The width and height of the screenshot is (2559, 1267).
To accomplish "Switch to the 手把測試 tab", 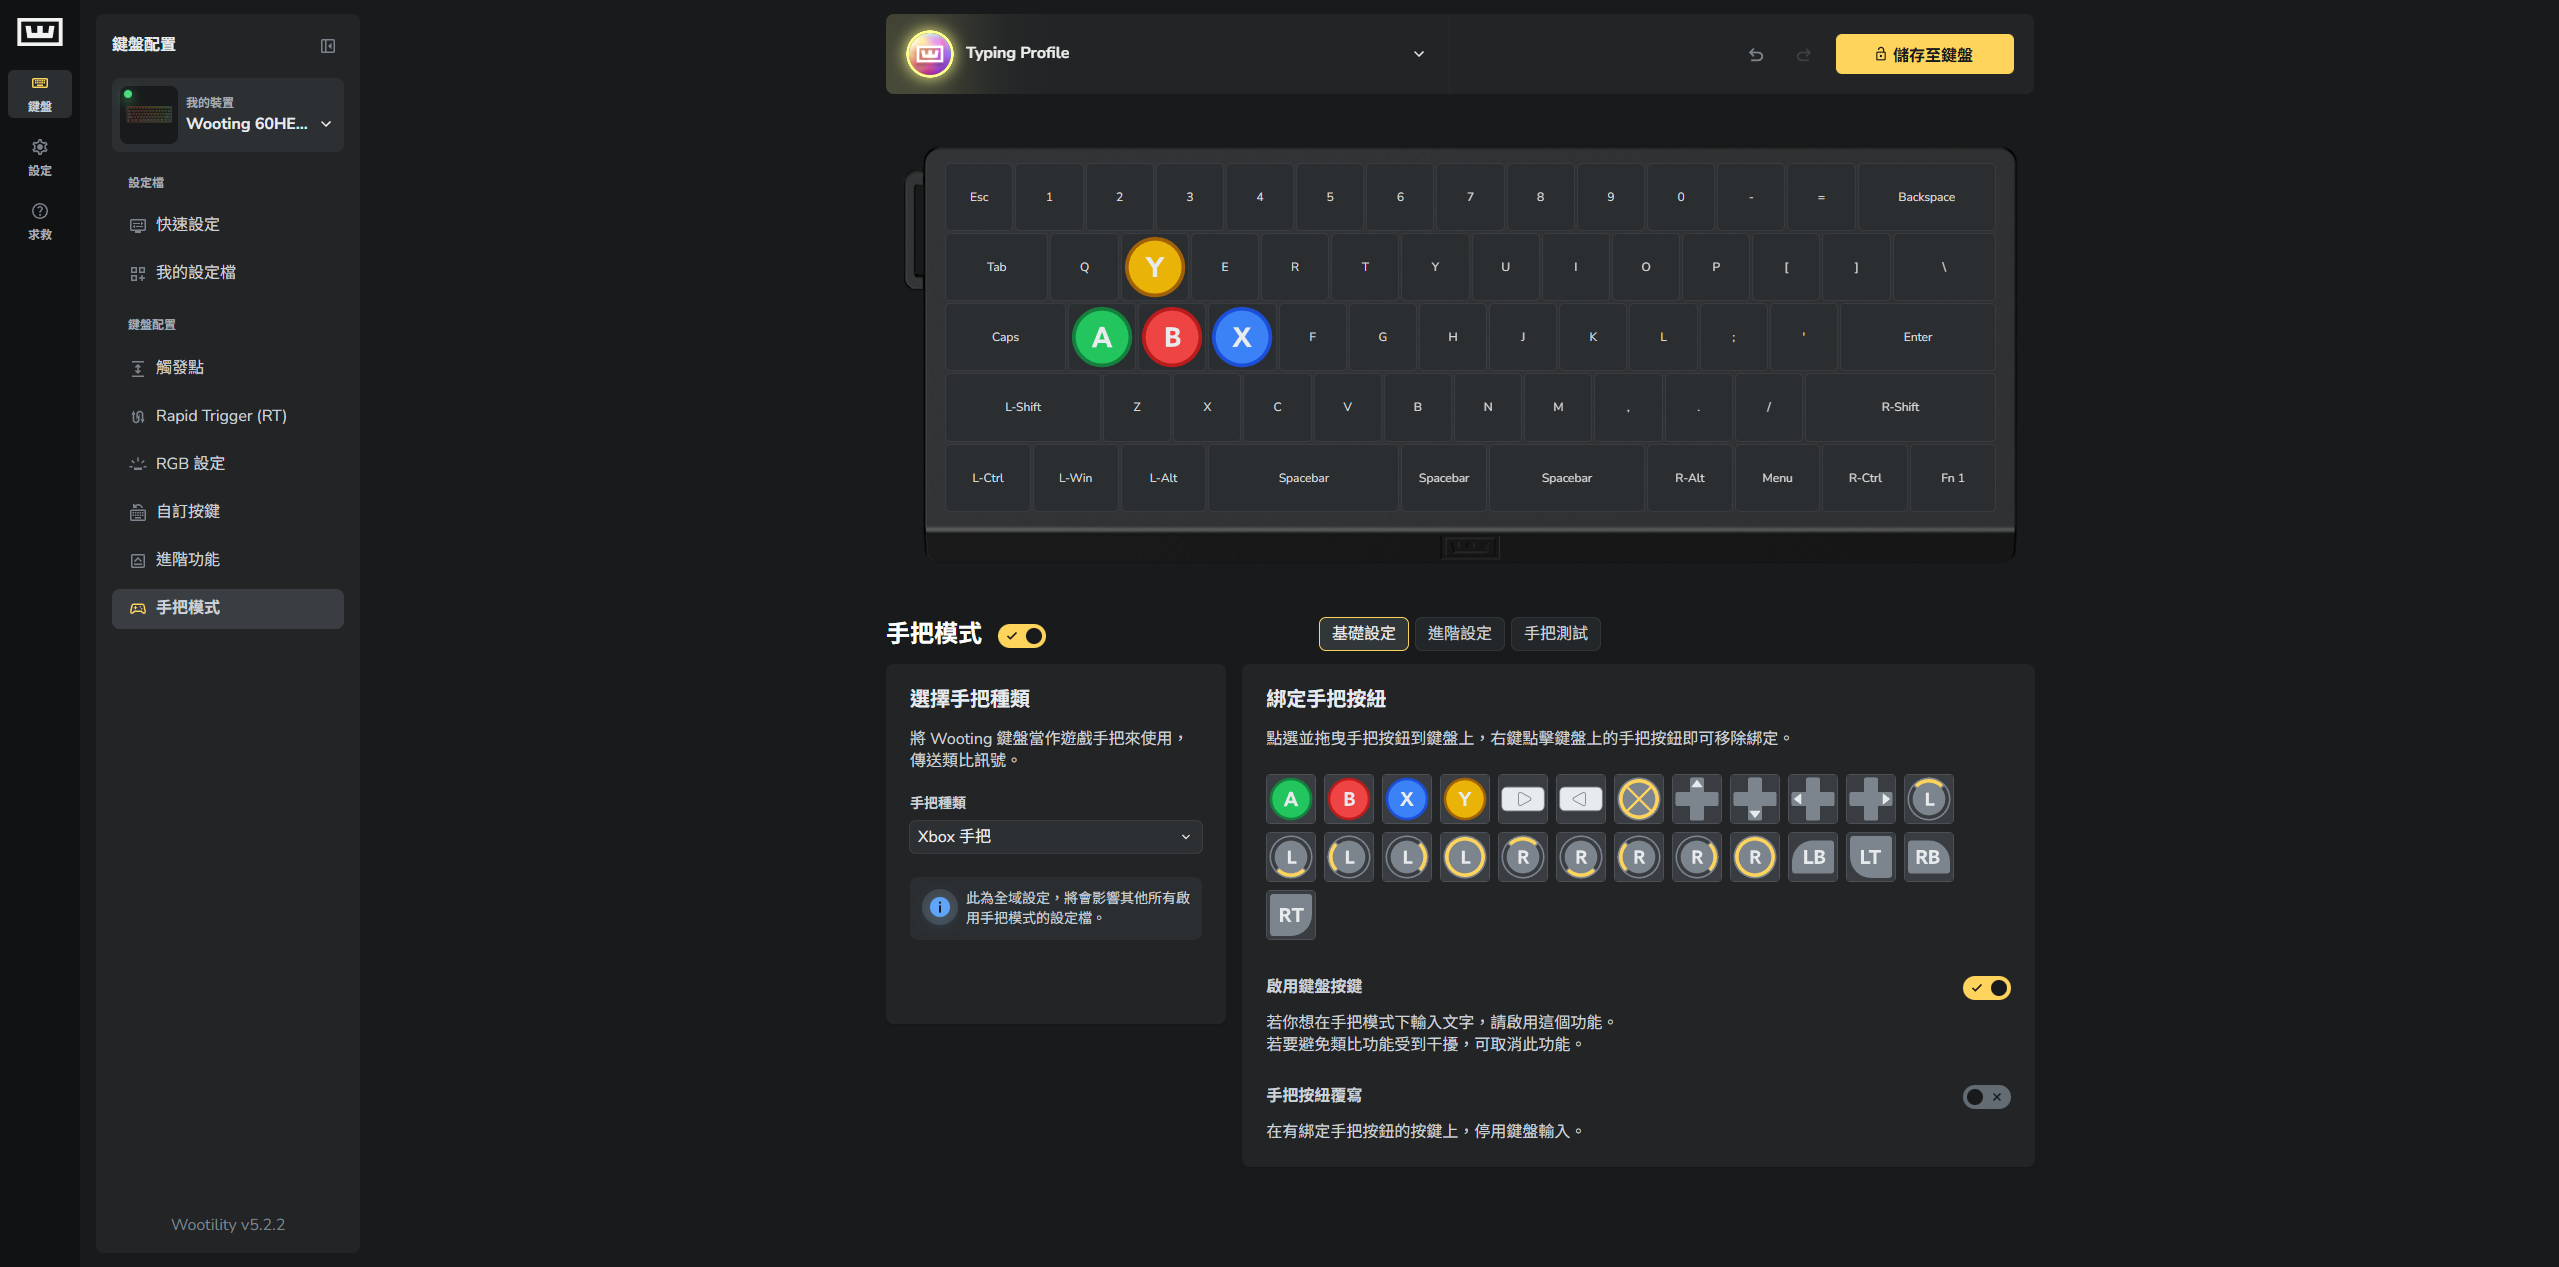I will click(x=1555, y=634).
